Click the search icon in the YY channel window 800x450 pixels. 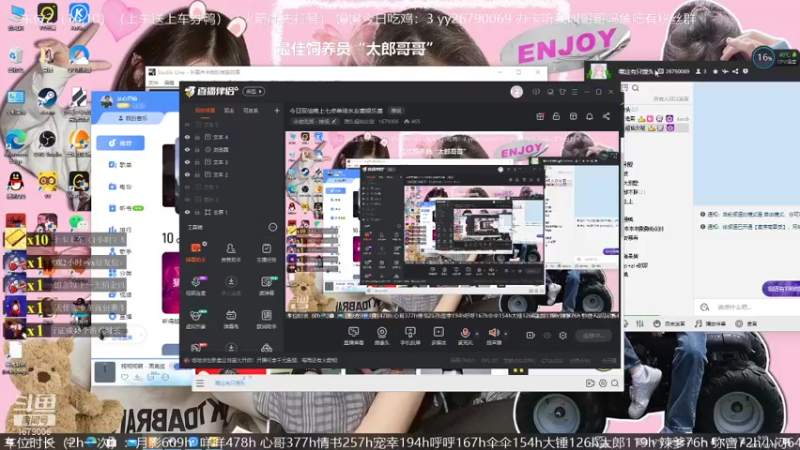[636, 88]
